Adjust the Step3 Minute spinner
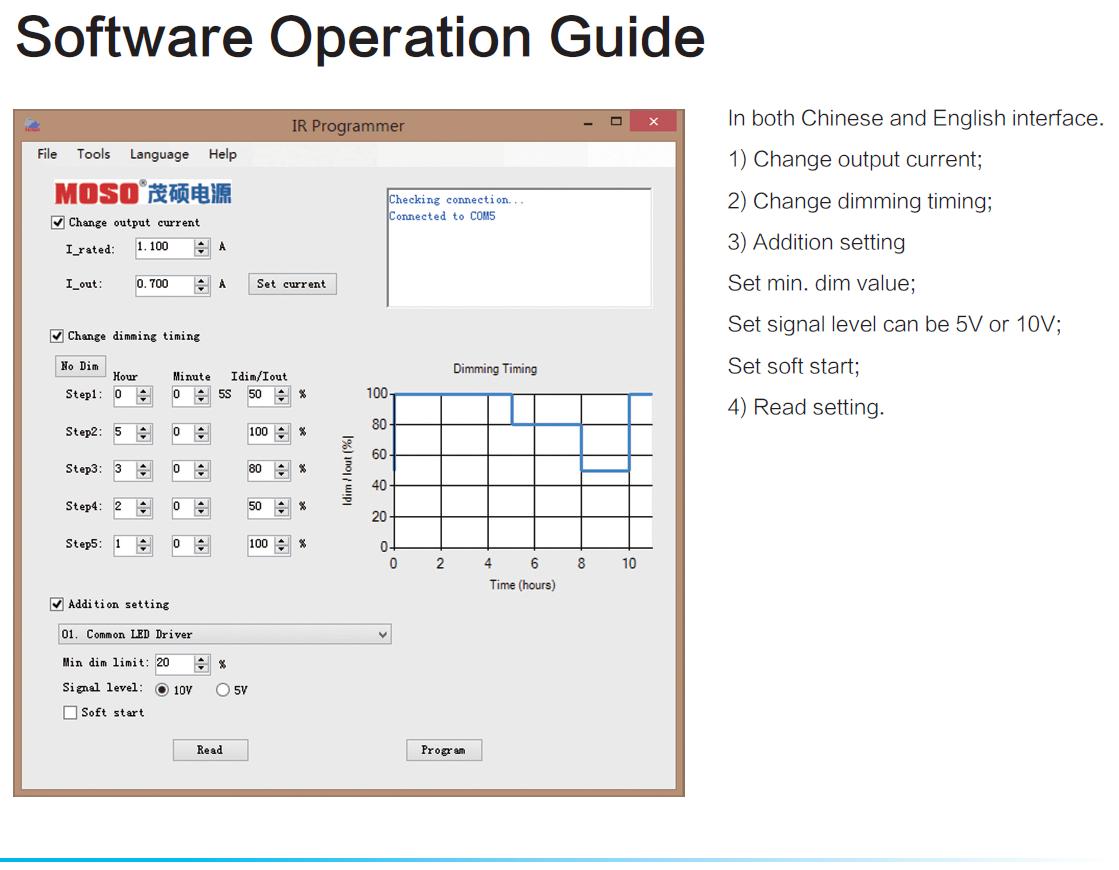The width and height of the screenshot is (1119, 870). point(202,470)
